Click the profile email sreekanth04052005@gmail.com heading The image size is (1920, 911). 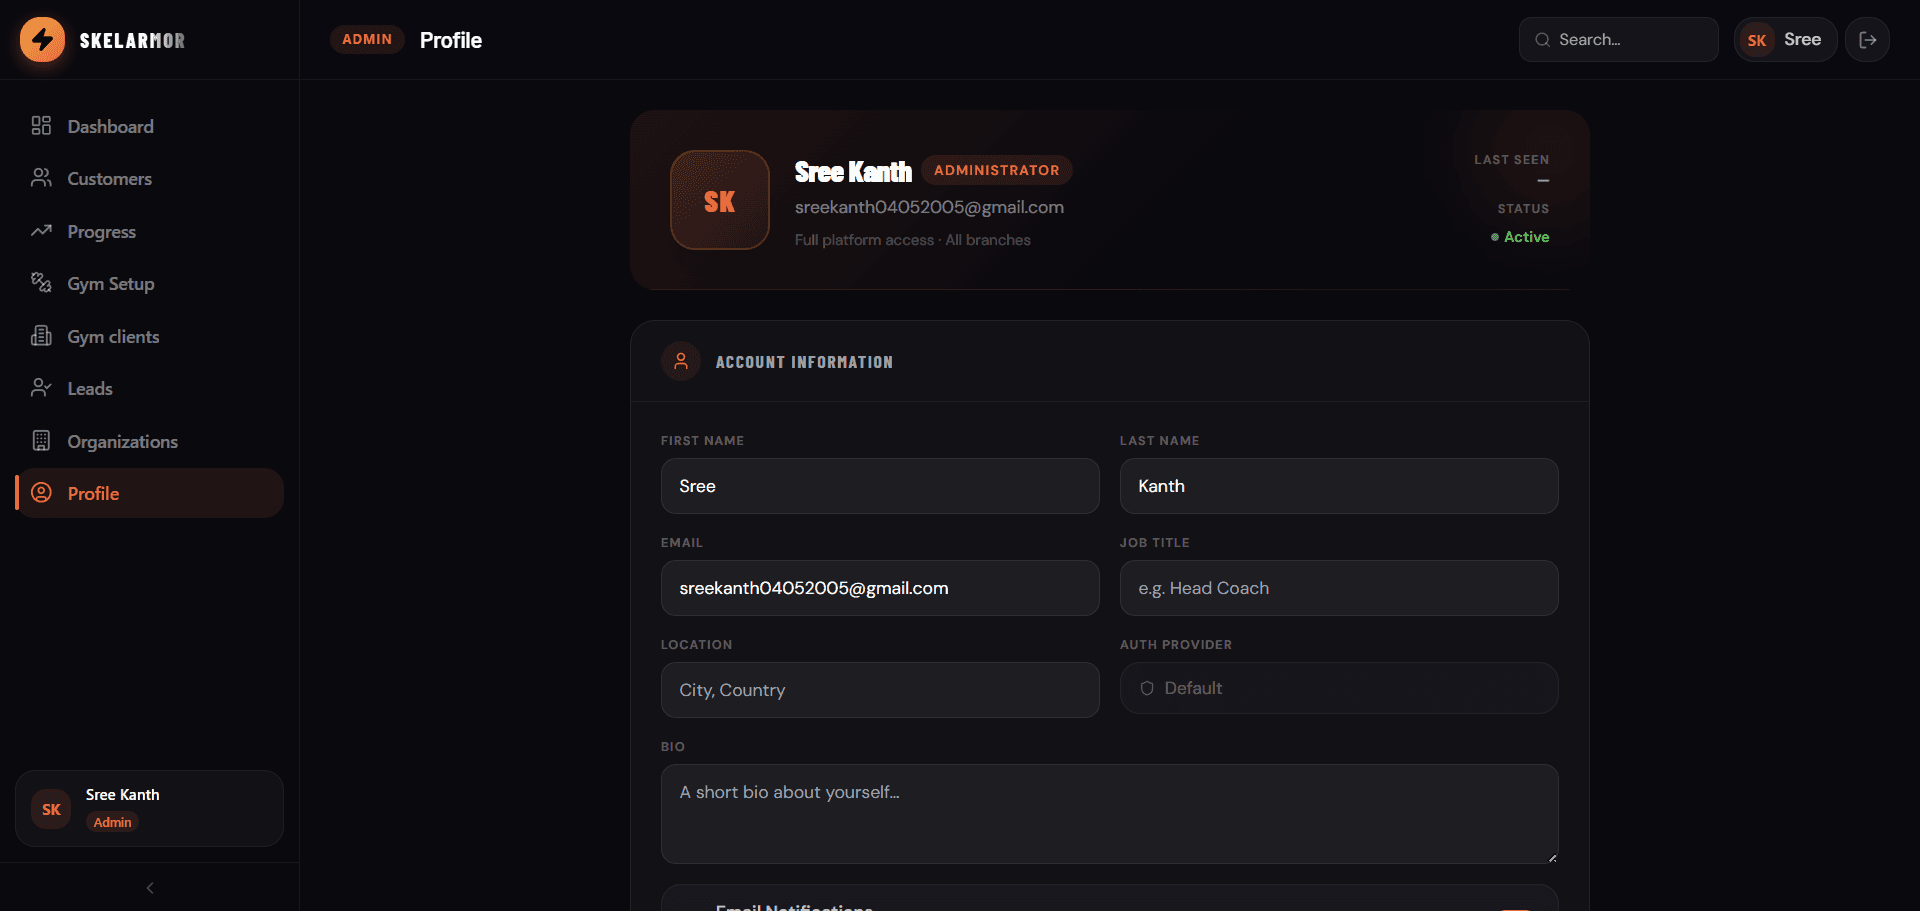point(929,207)
